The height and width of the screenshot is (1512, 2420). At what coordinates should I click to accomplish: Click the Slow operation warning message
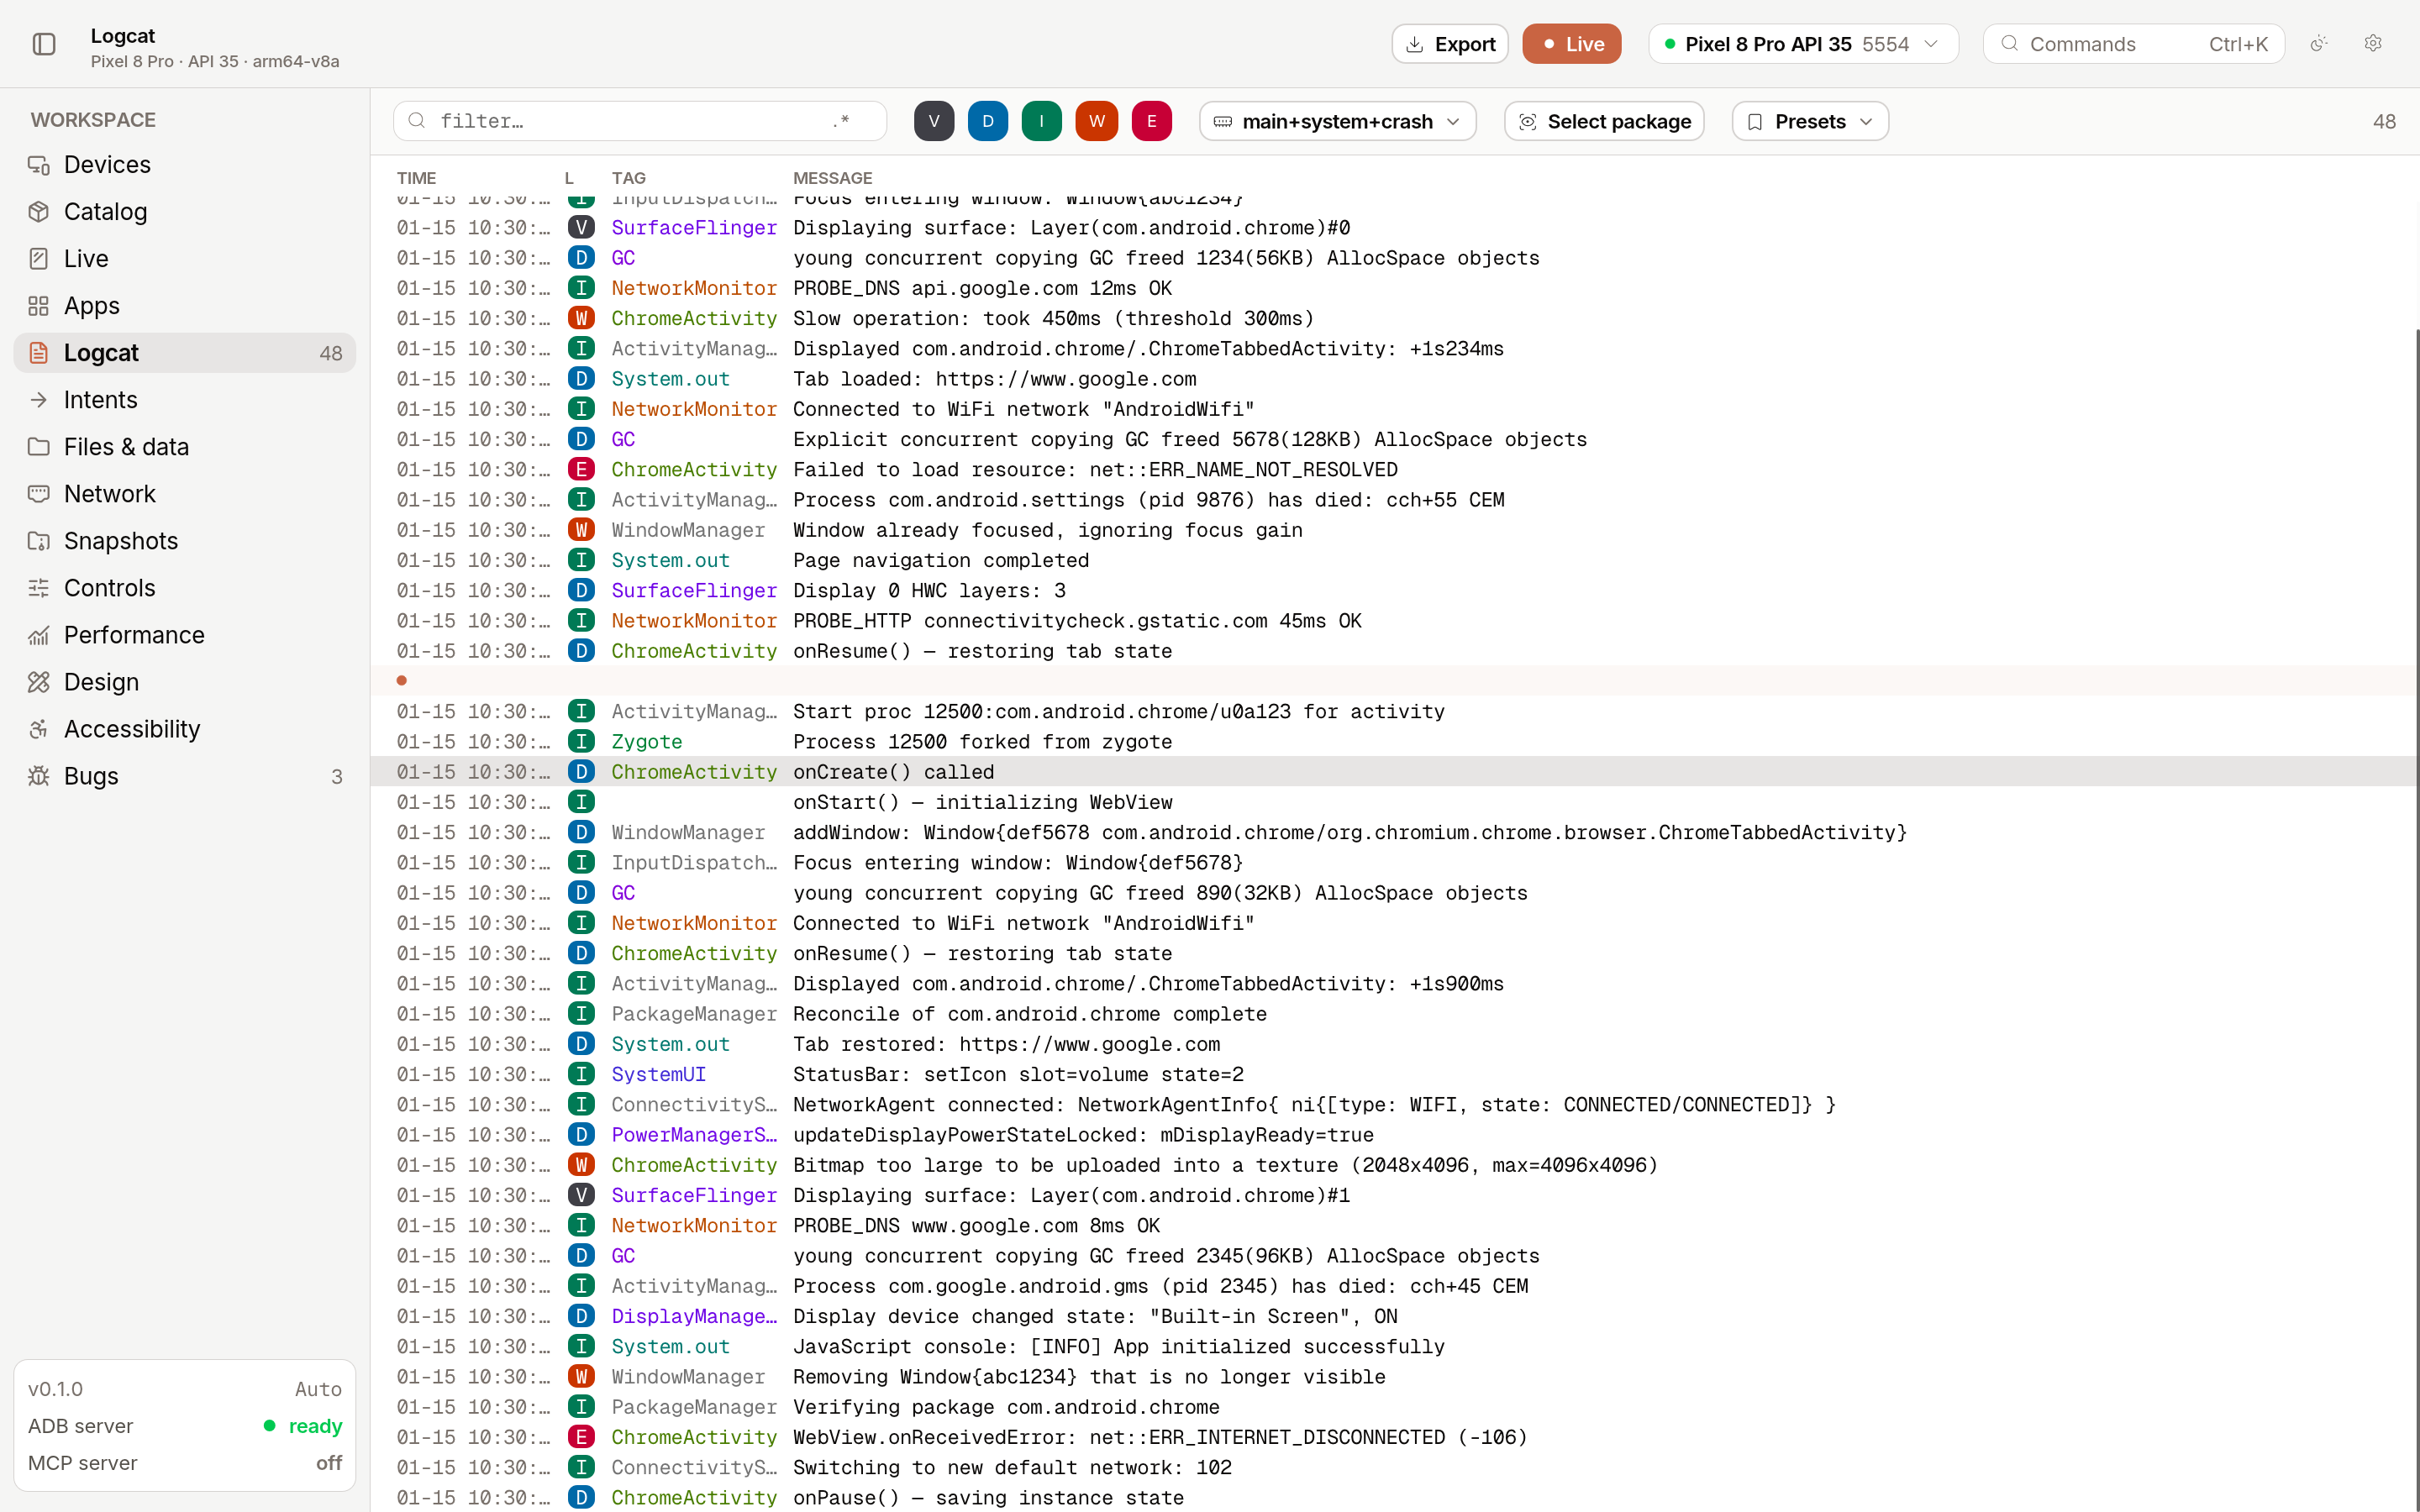point(1053,318)
